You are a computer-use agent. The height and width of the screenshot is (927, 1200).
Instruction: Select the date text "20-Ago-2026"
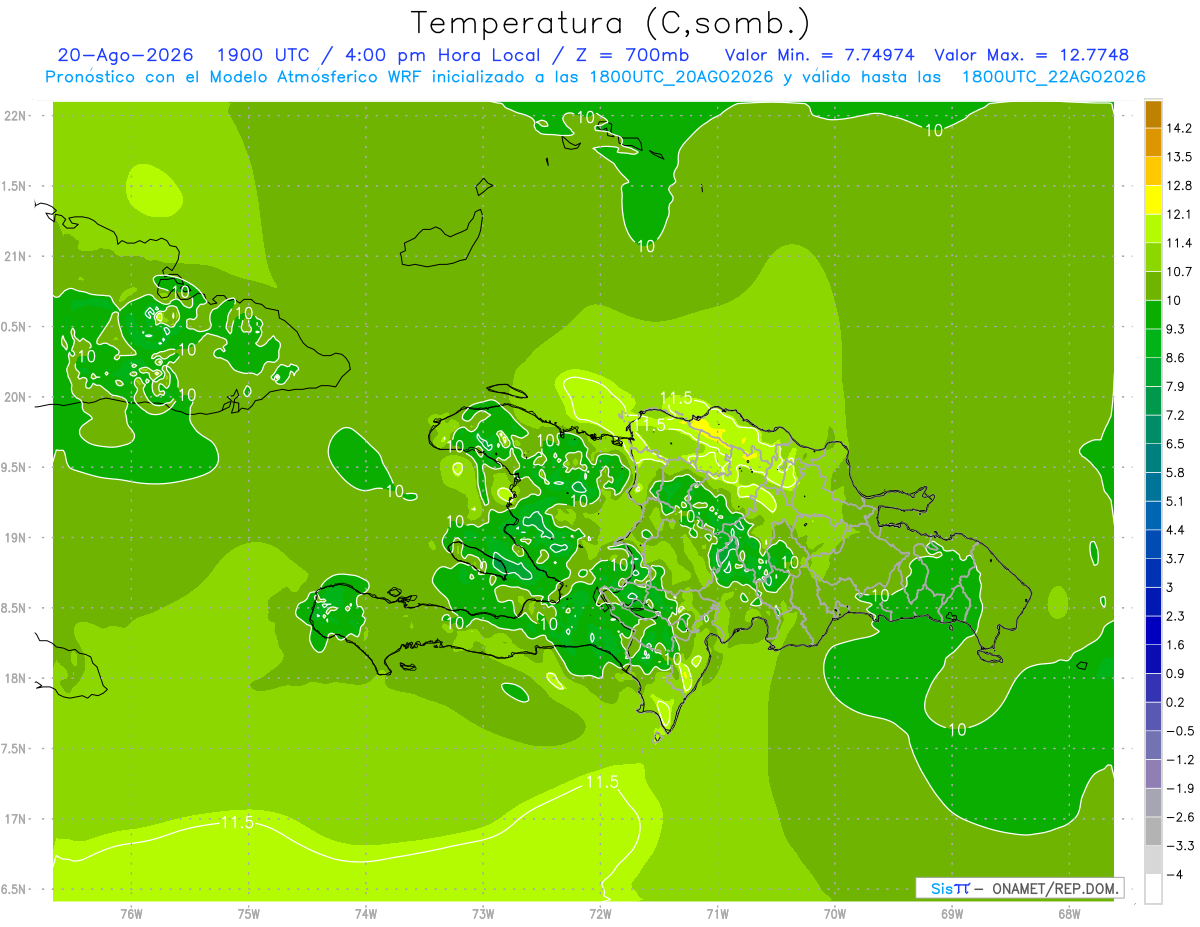(125, 55)
